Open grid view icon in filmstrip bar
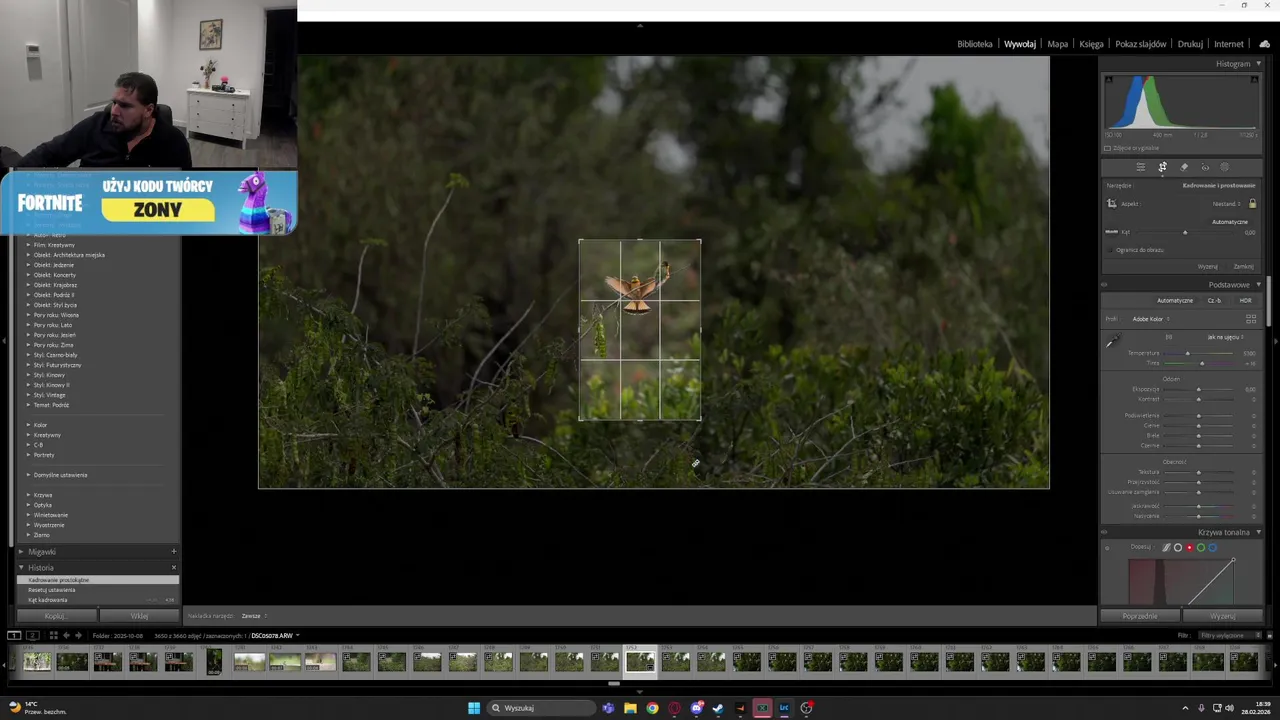Screen dimensions: 1280x720 pyautogui.click(x=53, y=636)
